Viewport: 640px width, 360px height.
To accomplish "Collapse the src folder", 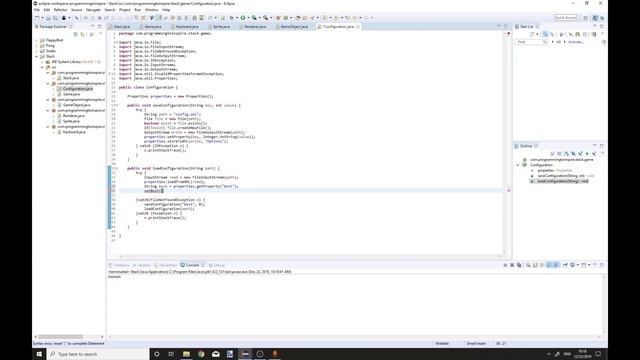I will click(42, 67).
